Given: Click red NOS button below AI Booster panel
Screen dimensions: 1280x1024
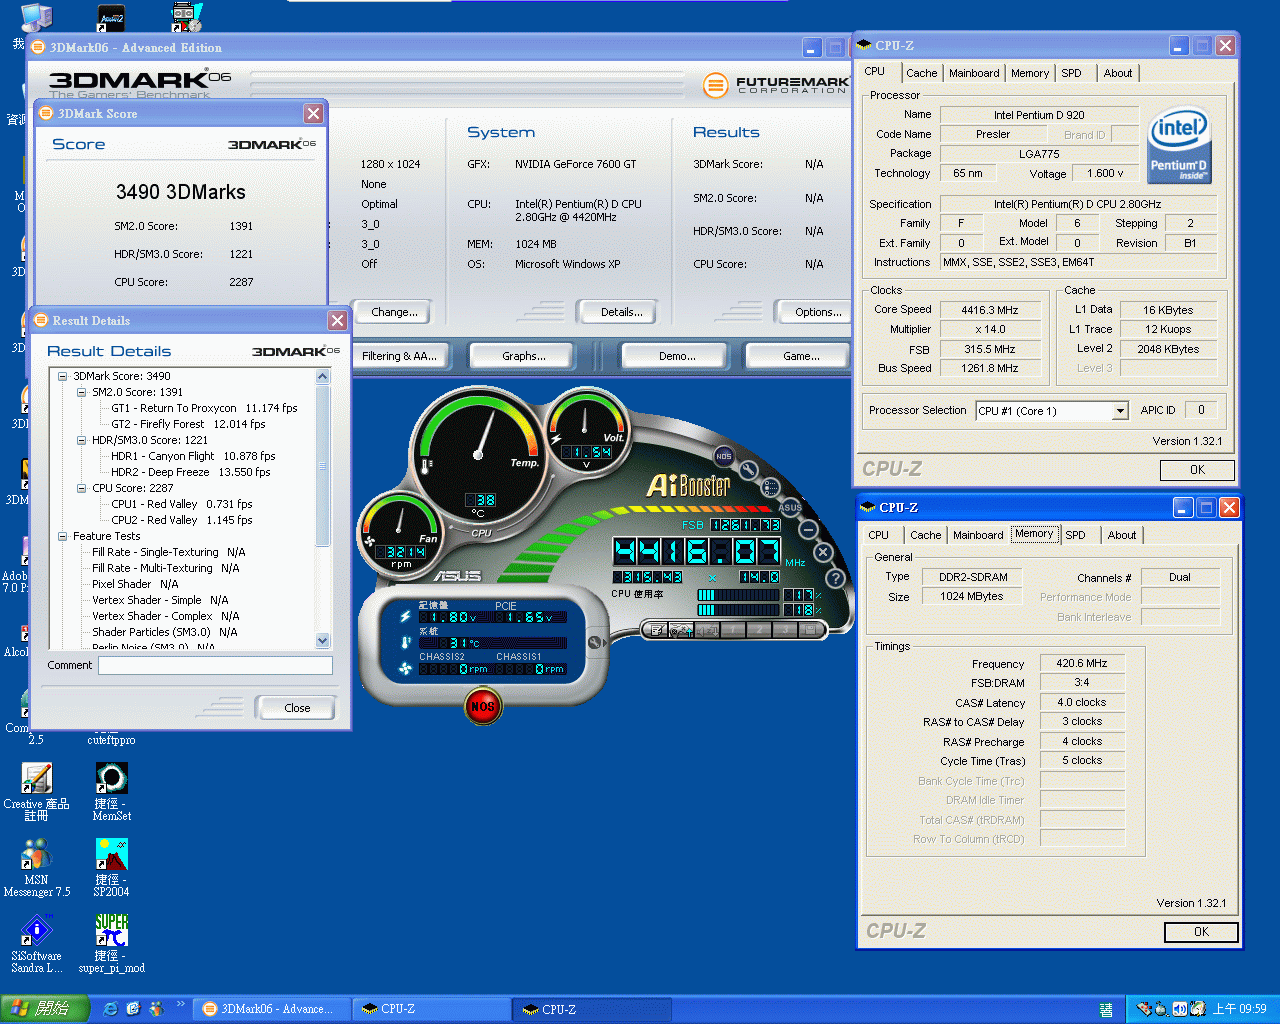Looking at the screenshot, I should coord(482,706).
